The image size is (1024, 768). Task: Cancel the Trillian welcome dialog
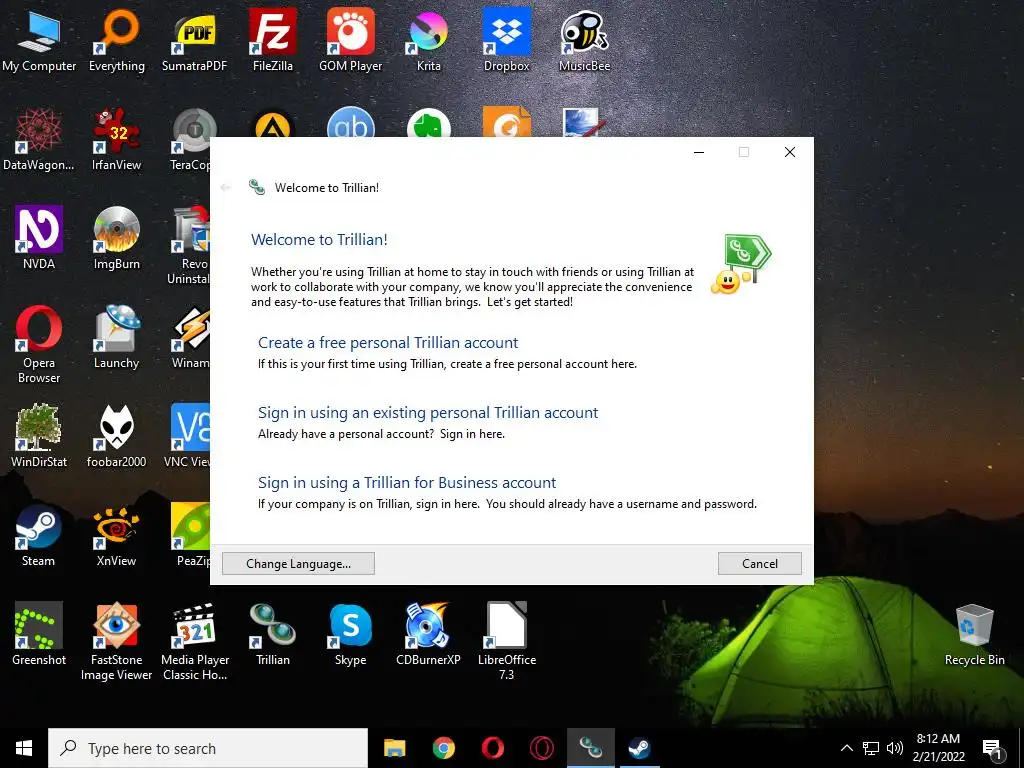[760, 564]
